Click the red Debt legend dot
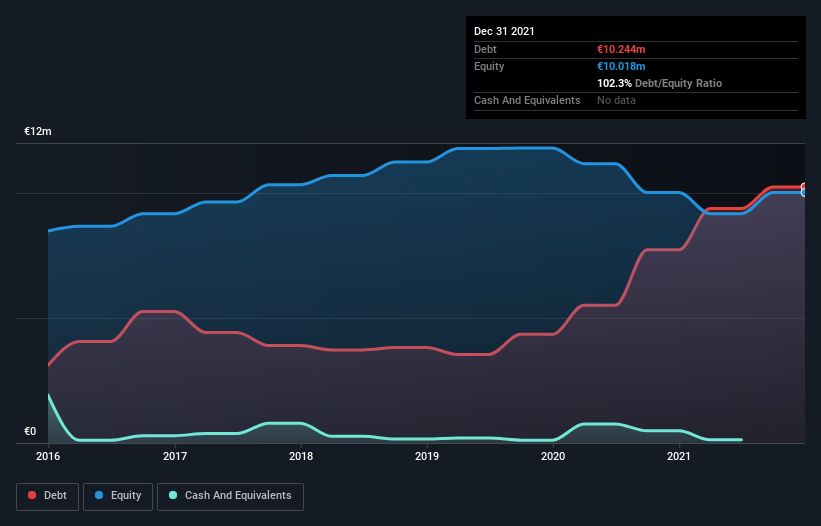Viewport: 821px width, 526px height. pos(32,495)
